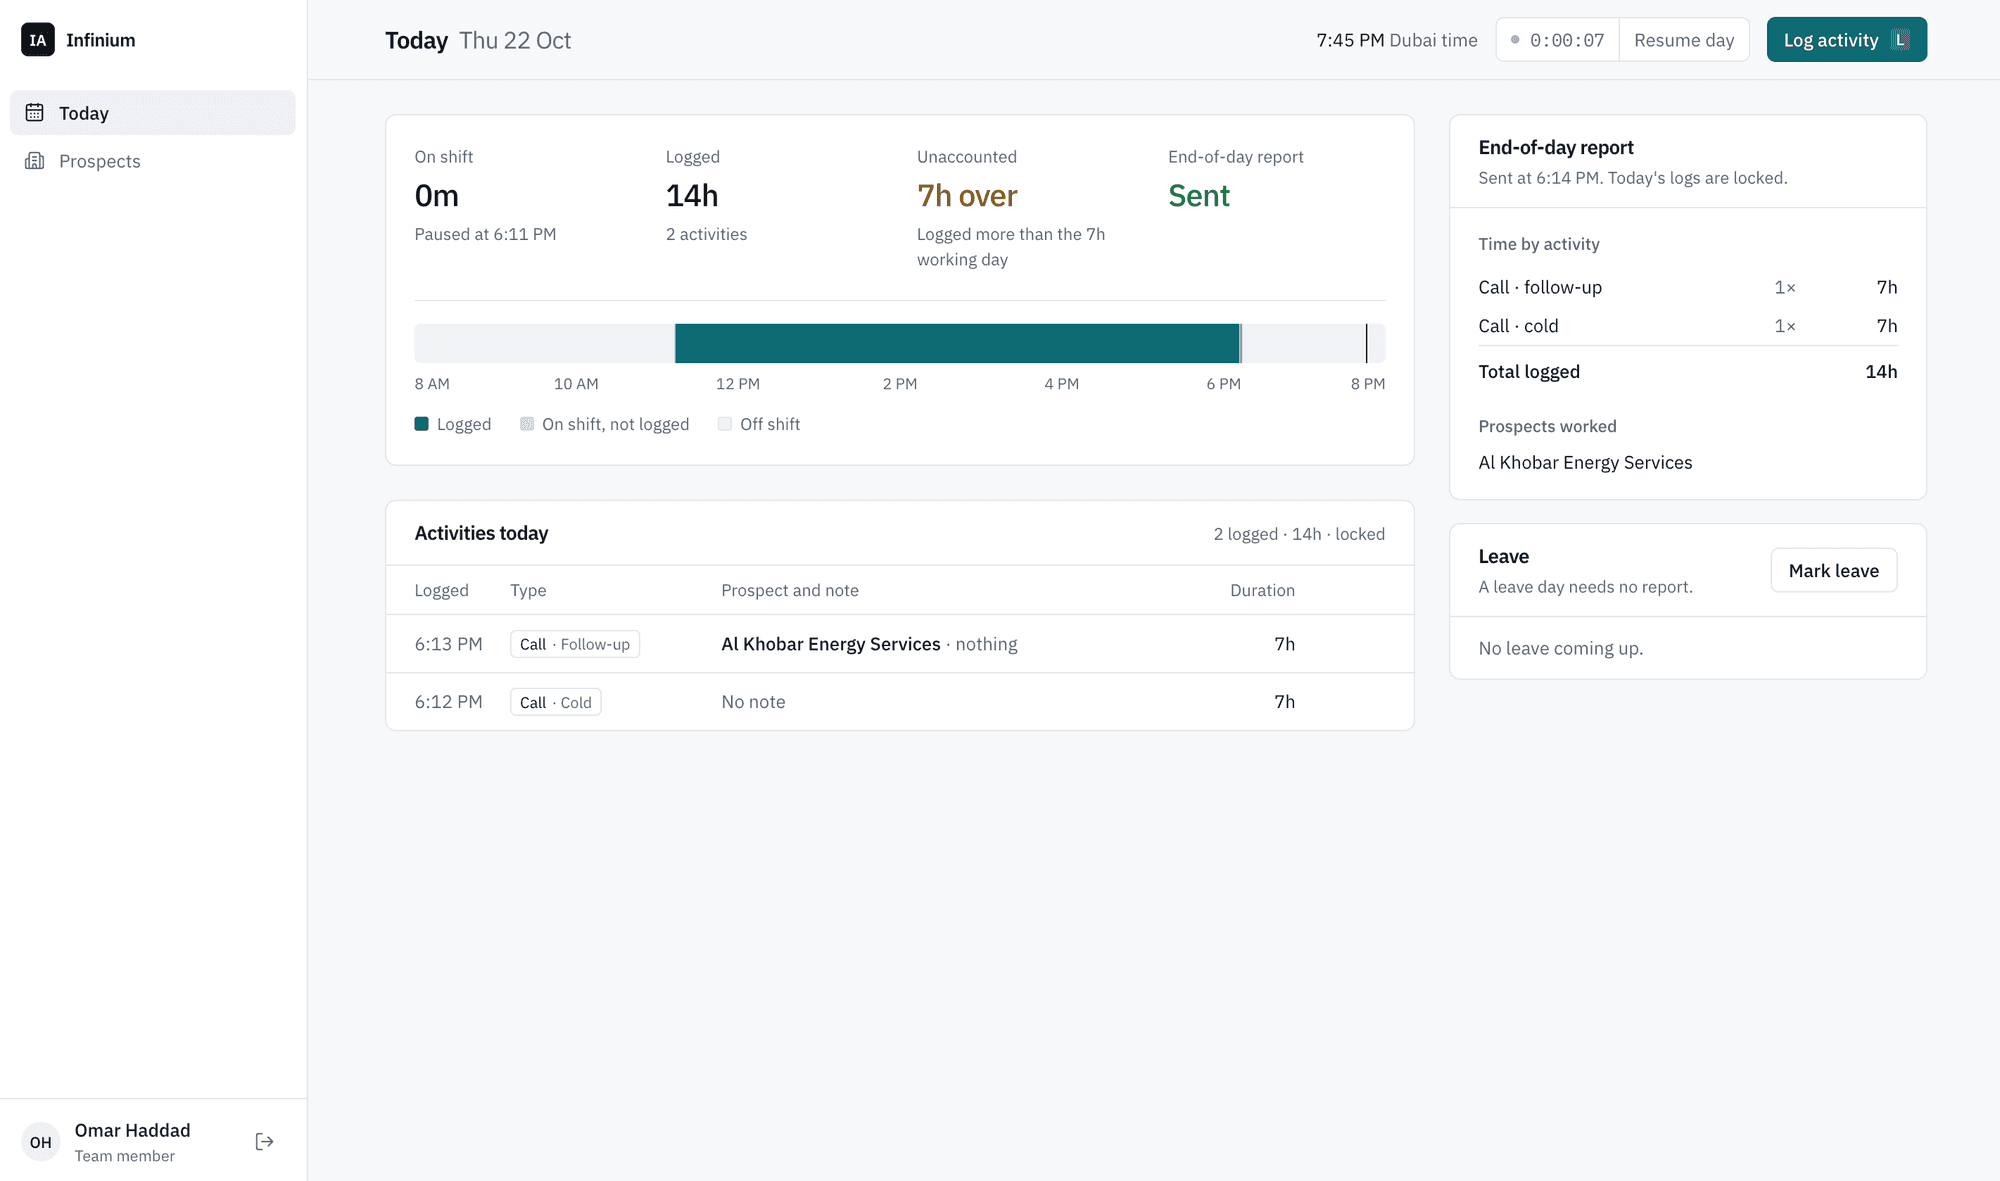The height and width of the screenshot is (1181, 2000).
Task: Click the Off shift legend swatch
Action: (x=725, y=424)
